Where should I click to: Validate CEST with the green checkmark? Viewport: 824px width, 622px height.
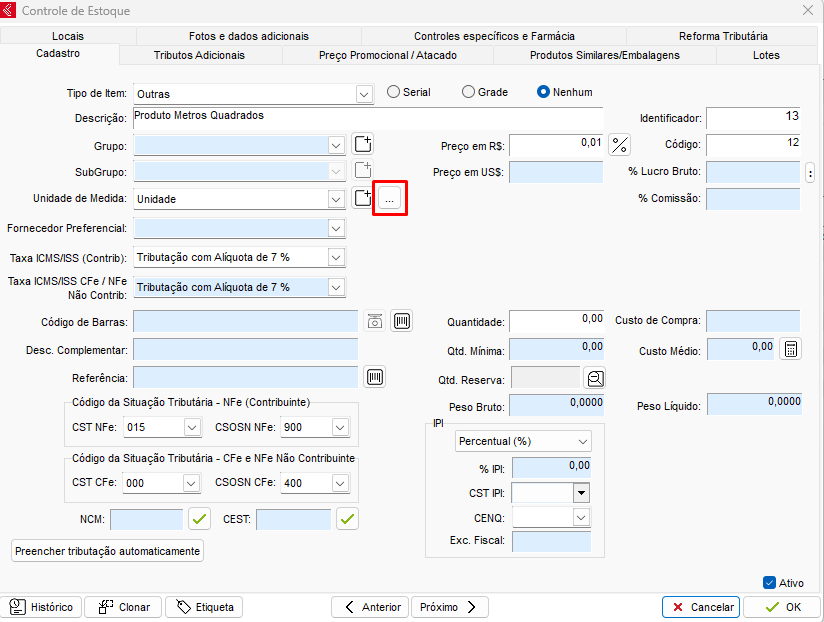(x=347, y=519)
